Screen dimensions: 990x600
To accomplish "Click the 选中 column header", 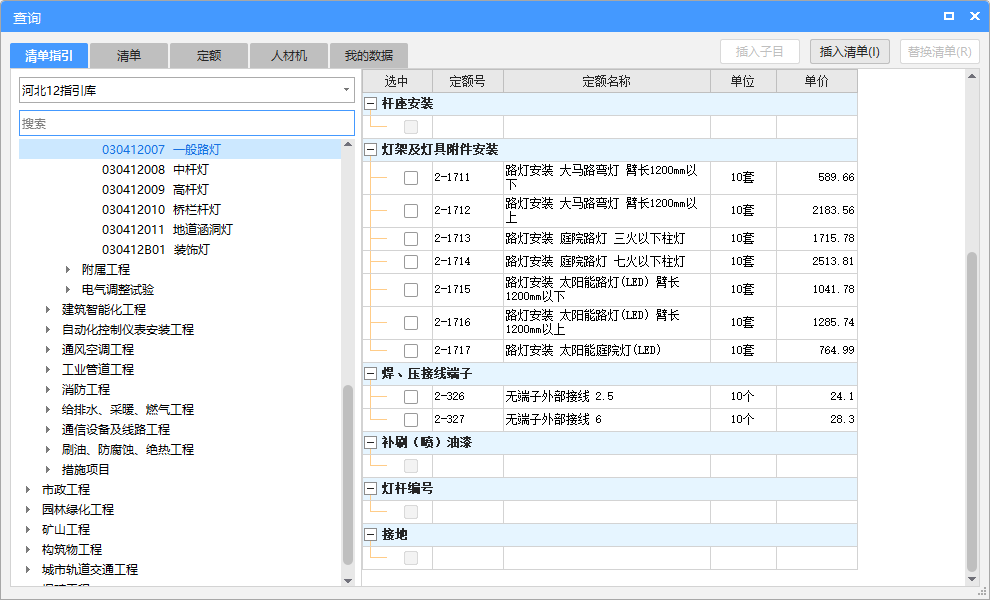I will point(397,81).
